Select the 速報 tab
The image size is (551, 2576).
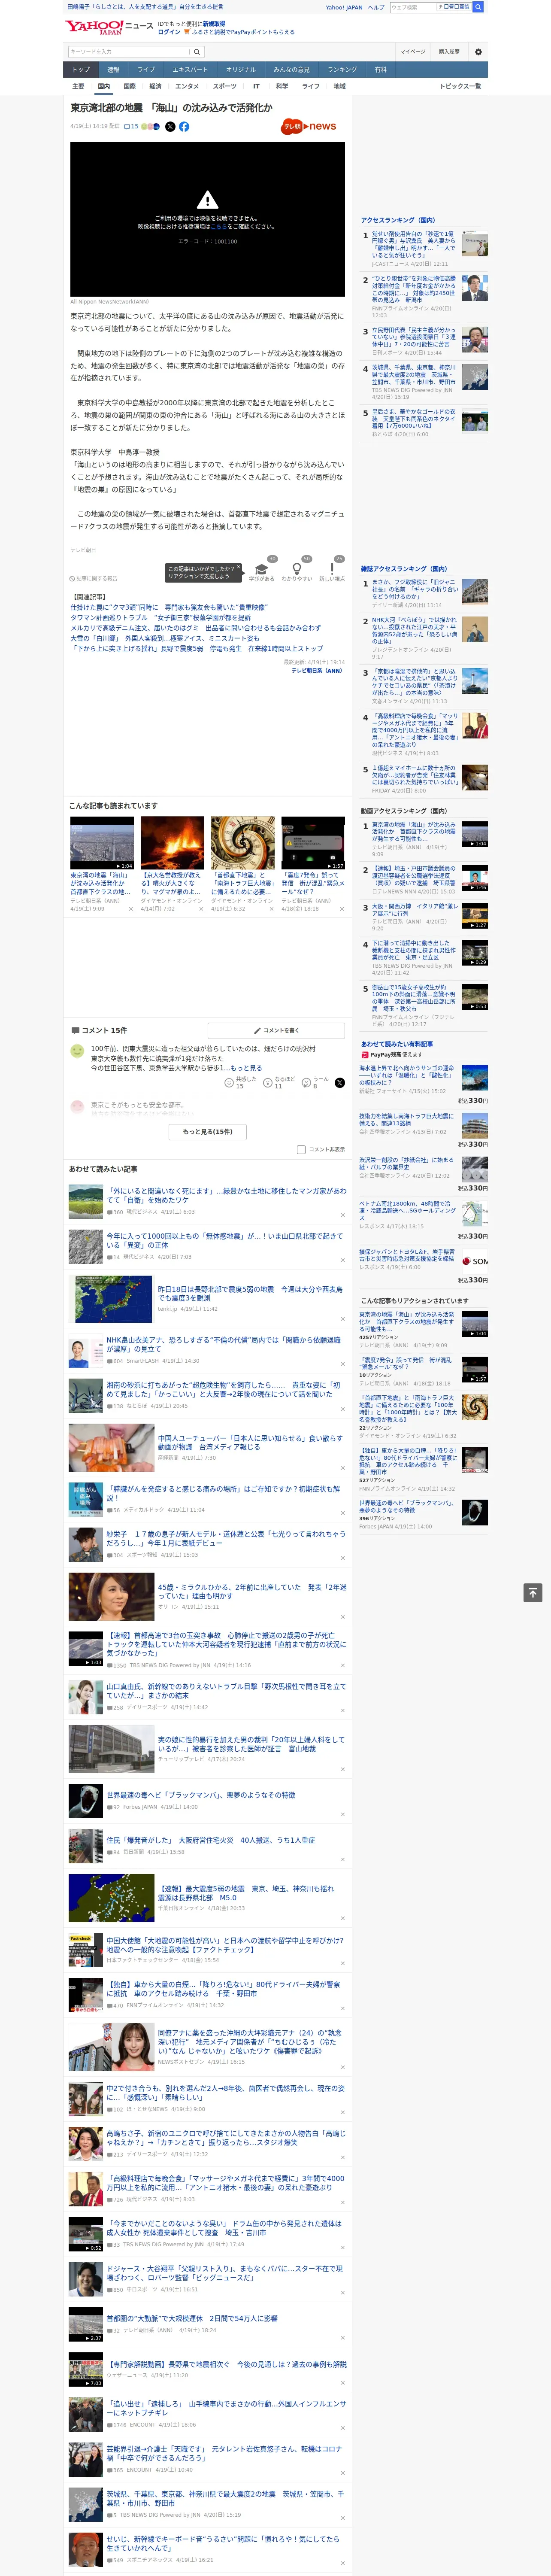[113, 69]
